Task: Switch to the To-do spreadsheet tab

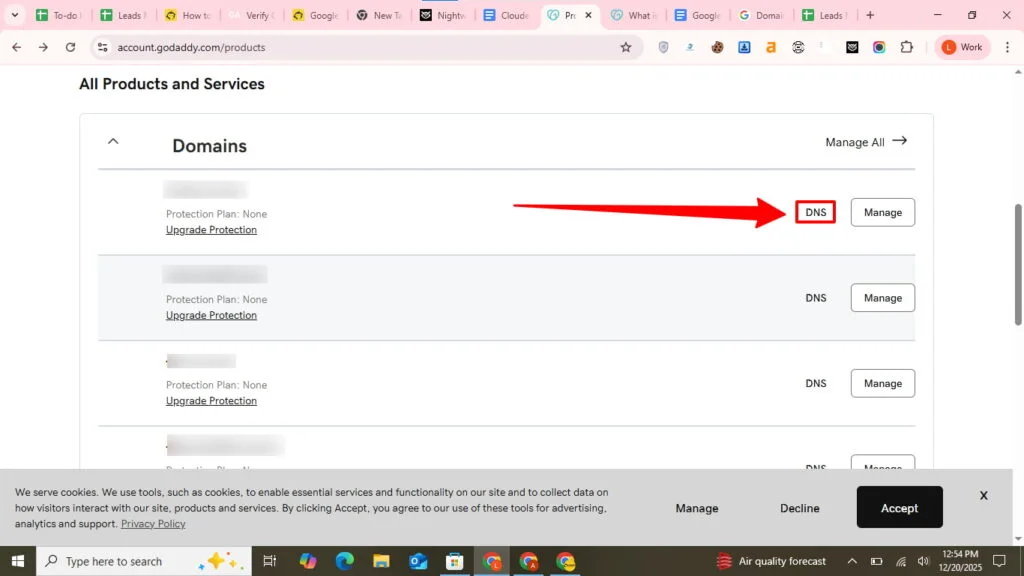Action: (59, 15)
